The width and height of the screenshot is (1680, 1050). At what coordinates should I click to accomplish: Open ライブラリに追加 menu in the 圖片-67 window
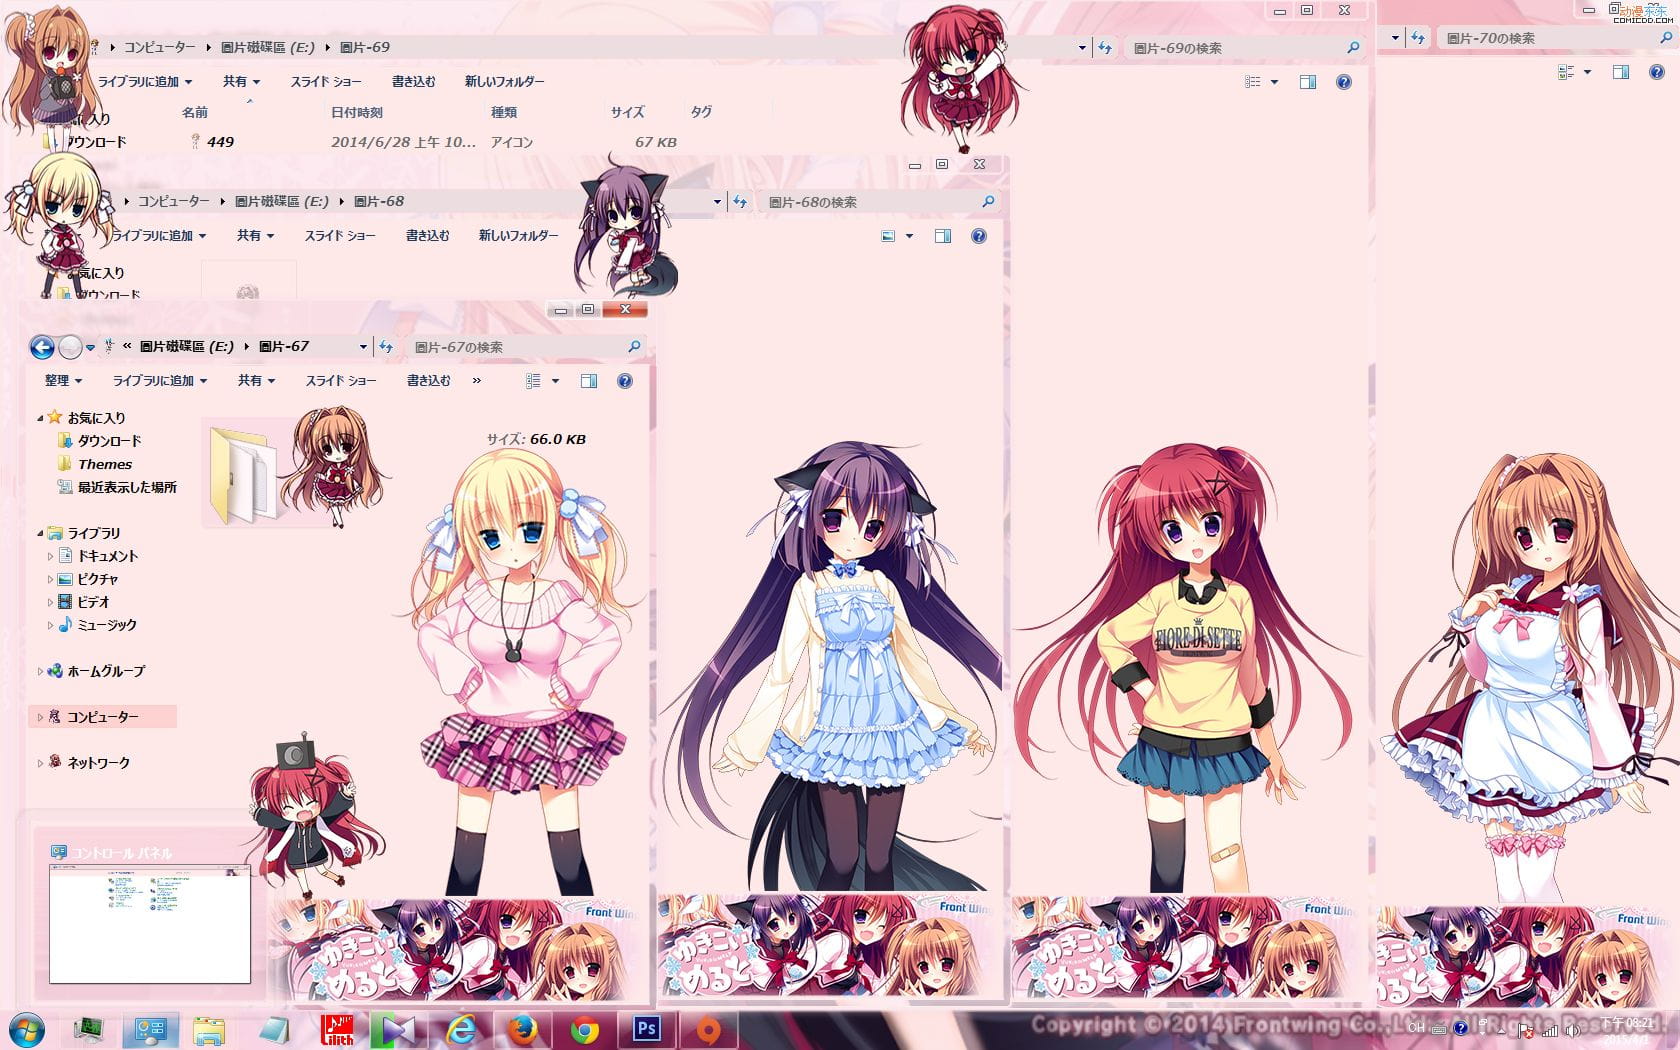click(x=160, y=381)
